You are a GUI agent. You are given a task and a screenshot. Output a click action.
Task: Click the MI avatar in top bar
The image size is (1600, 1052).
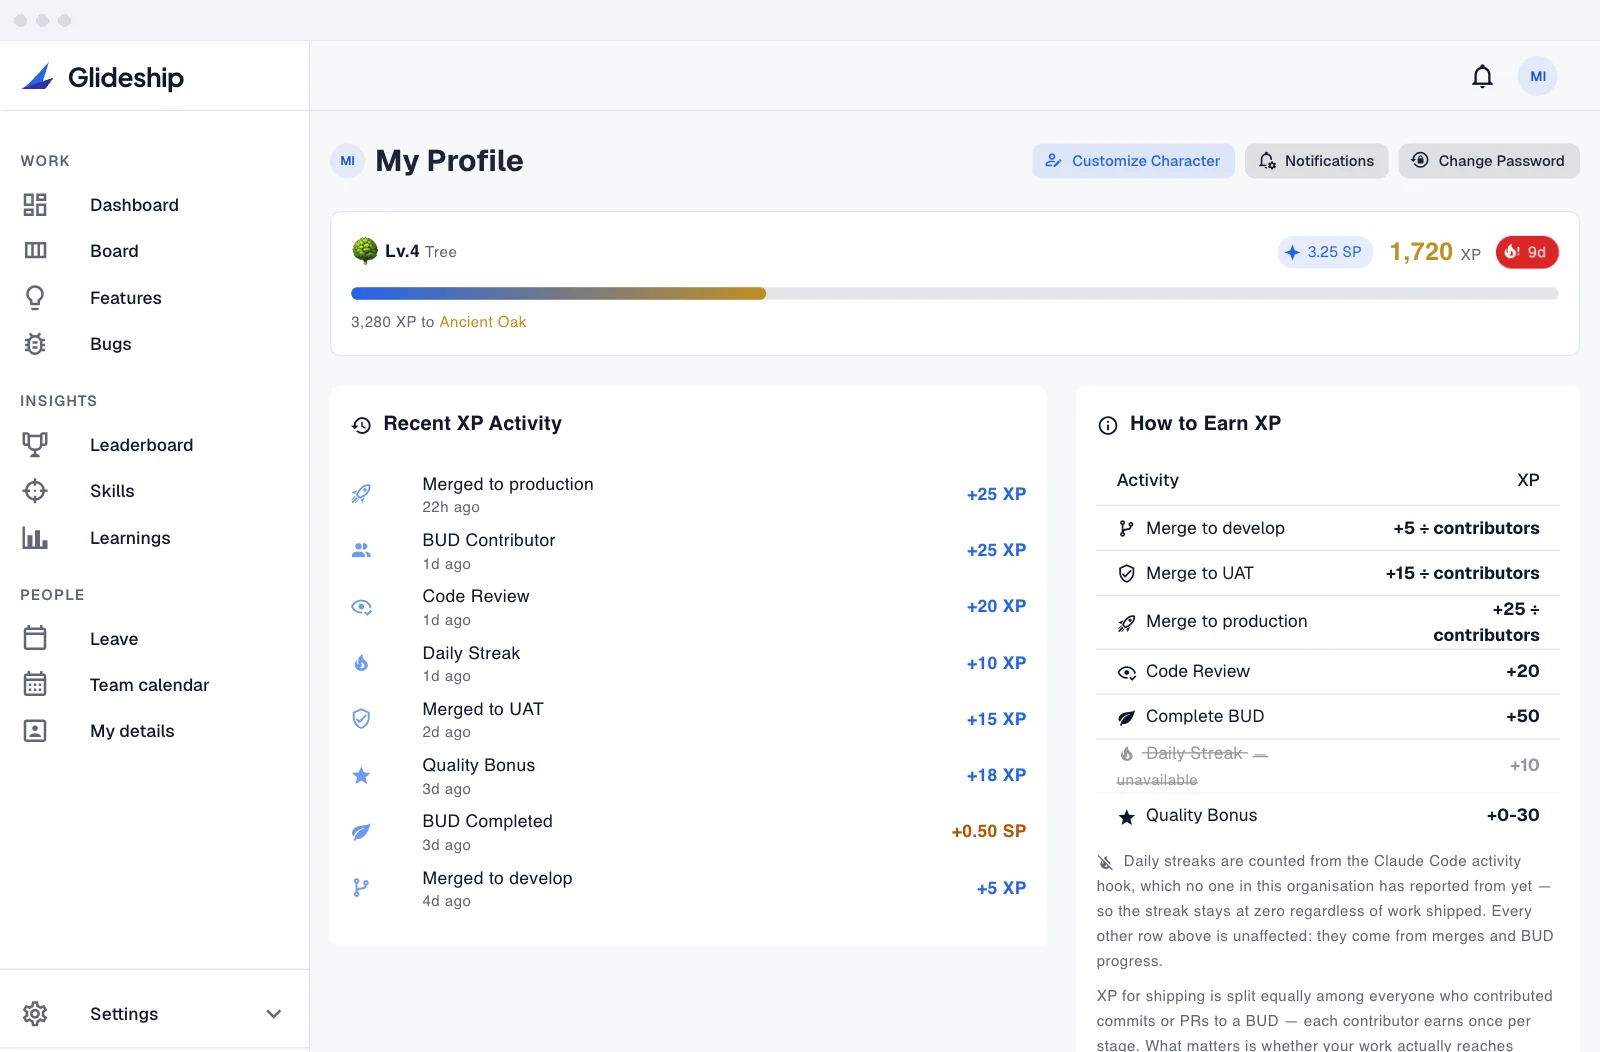(x=1537, y=76)
